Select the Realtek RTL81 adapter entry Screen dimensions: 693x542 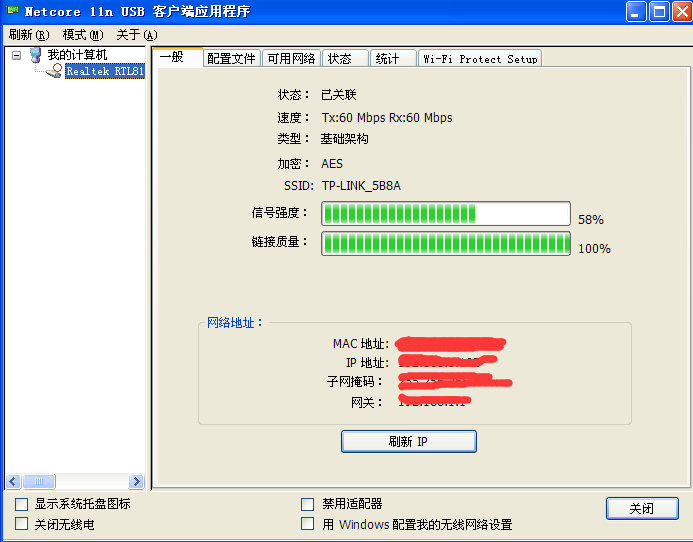(x=105, y=71)
